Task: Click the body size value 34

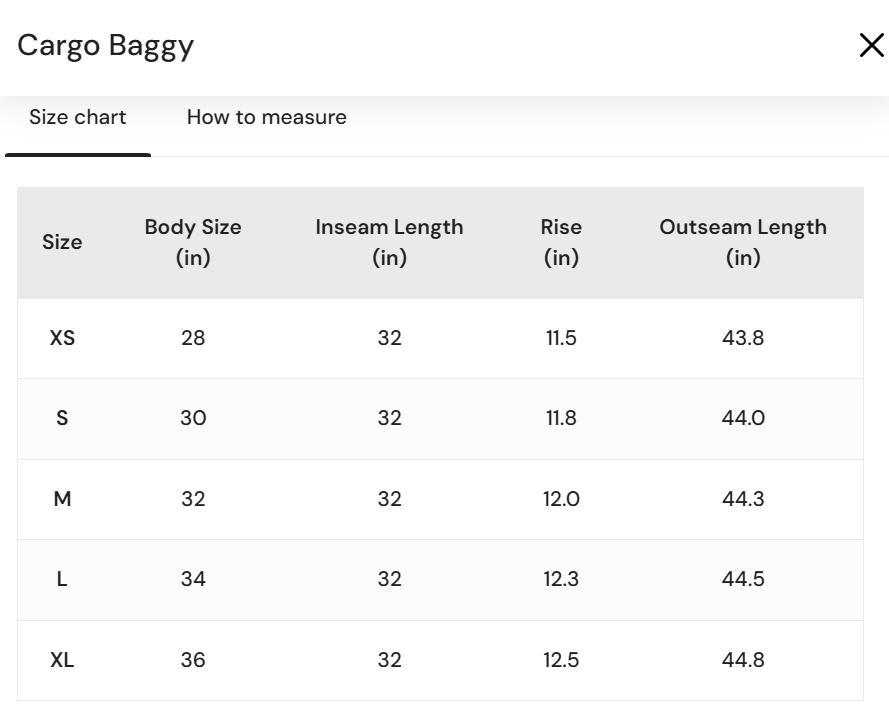Action: pos(193,579)
